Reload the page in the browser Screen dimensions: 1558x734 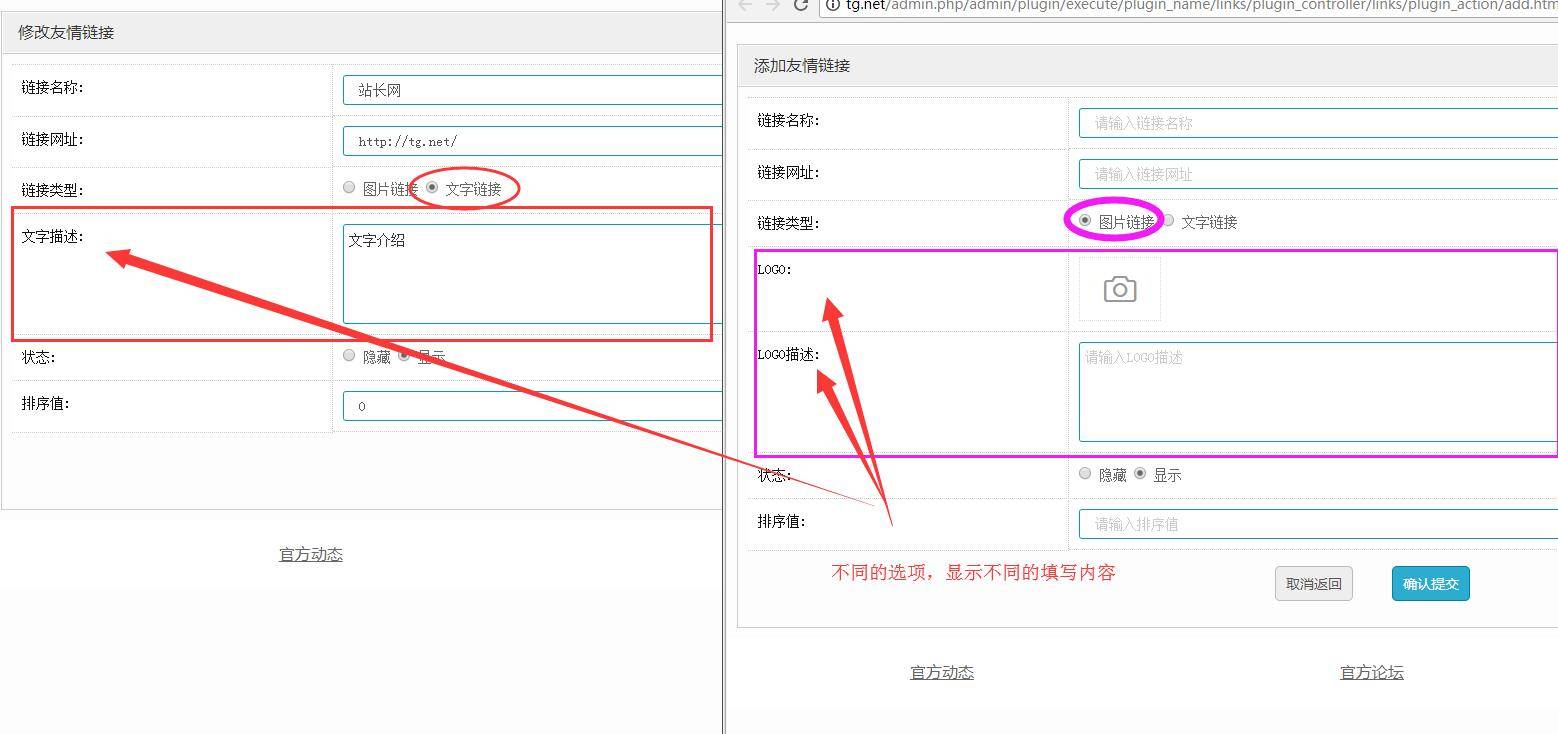pos(800,5)
